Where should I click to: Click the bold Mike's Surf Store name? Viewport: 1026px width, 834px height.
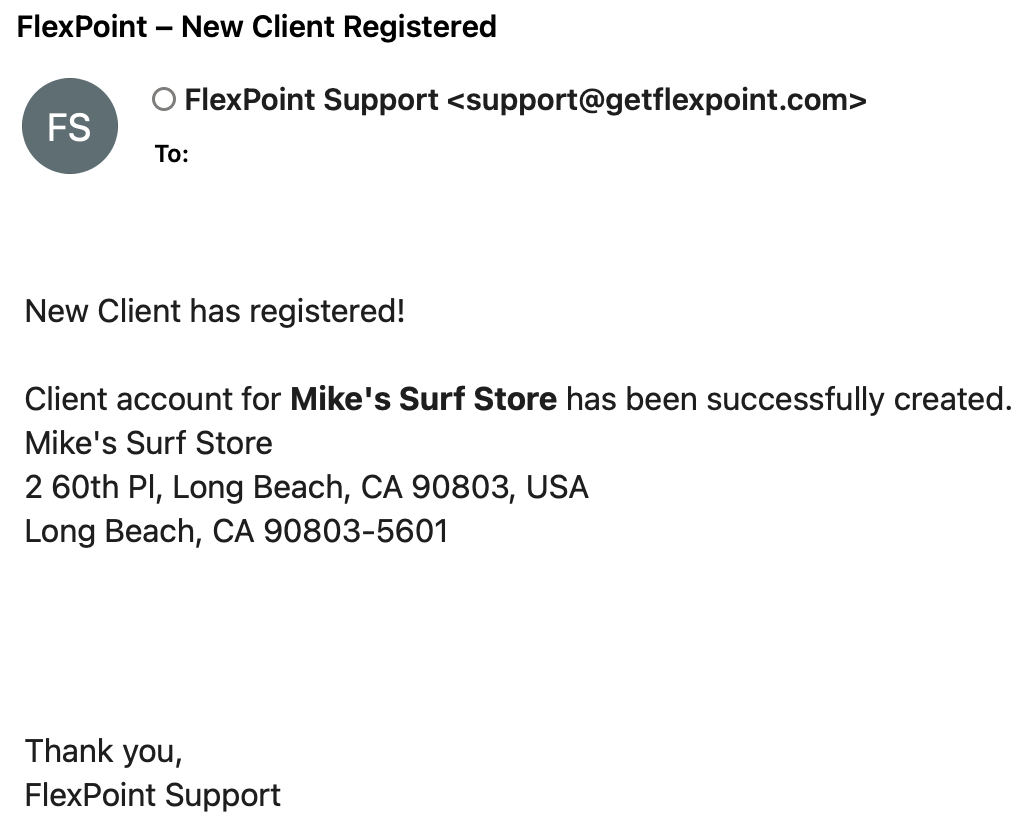(x=423, y=399)
